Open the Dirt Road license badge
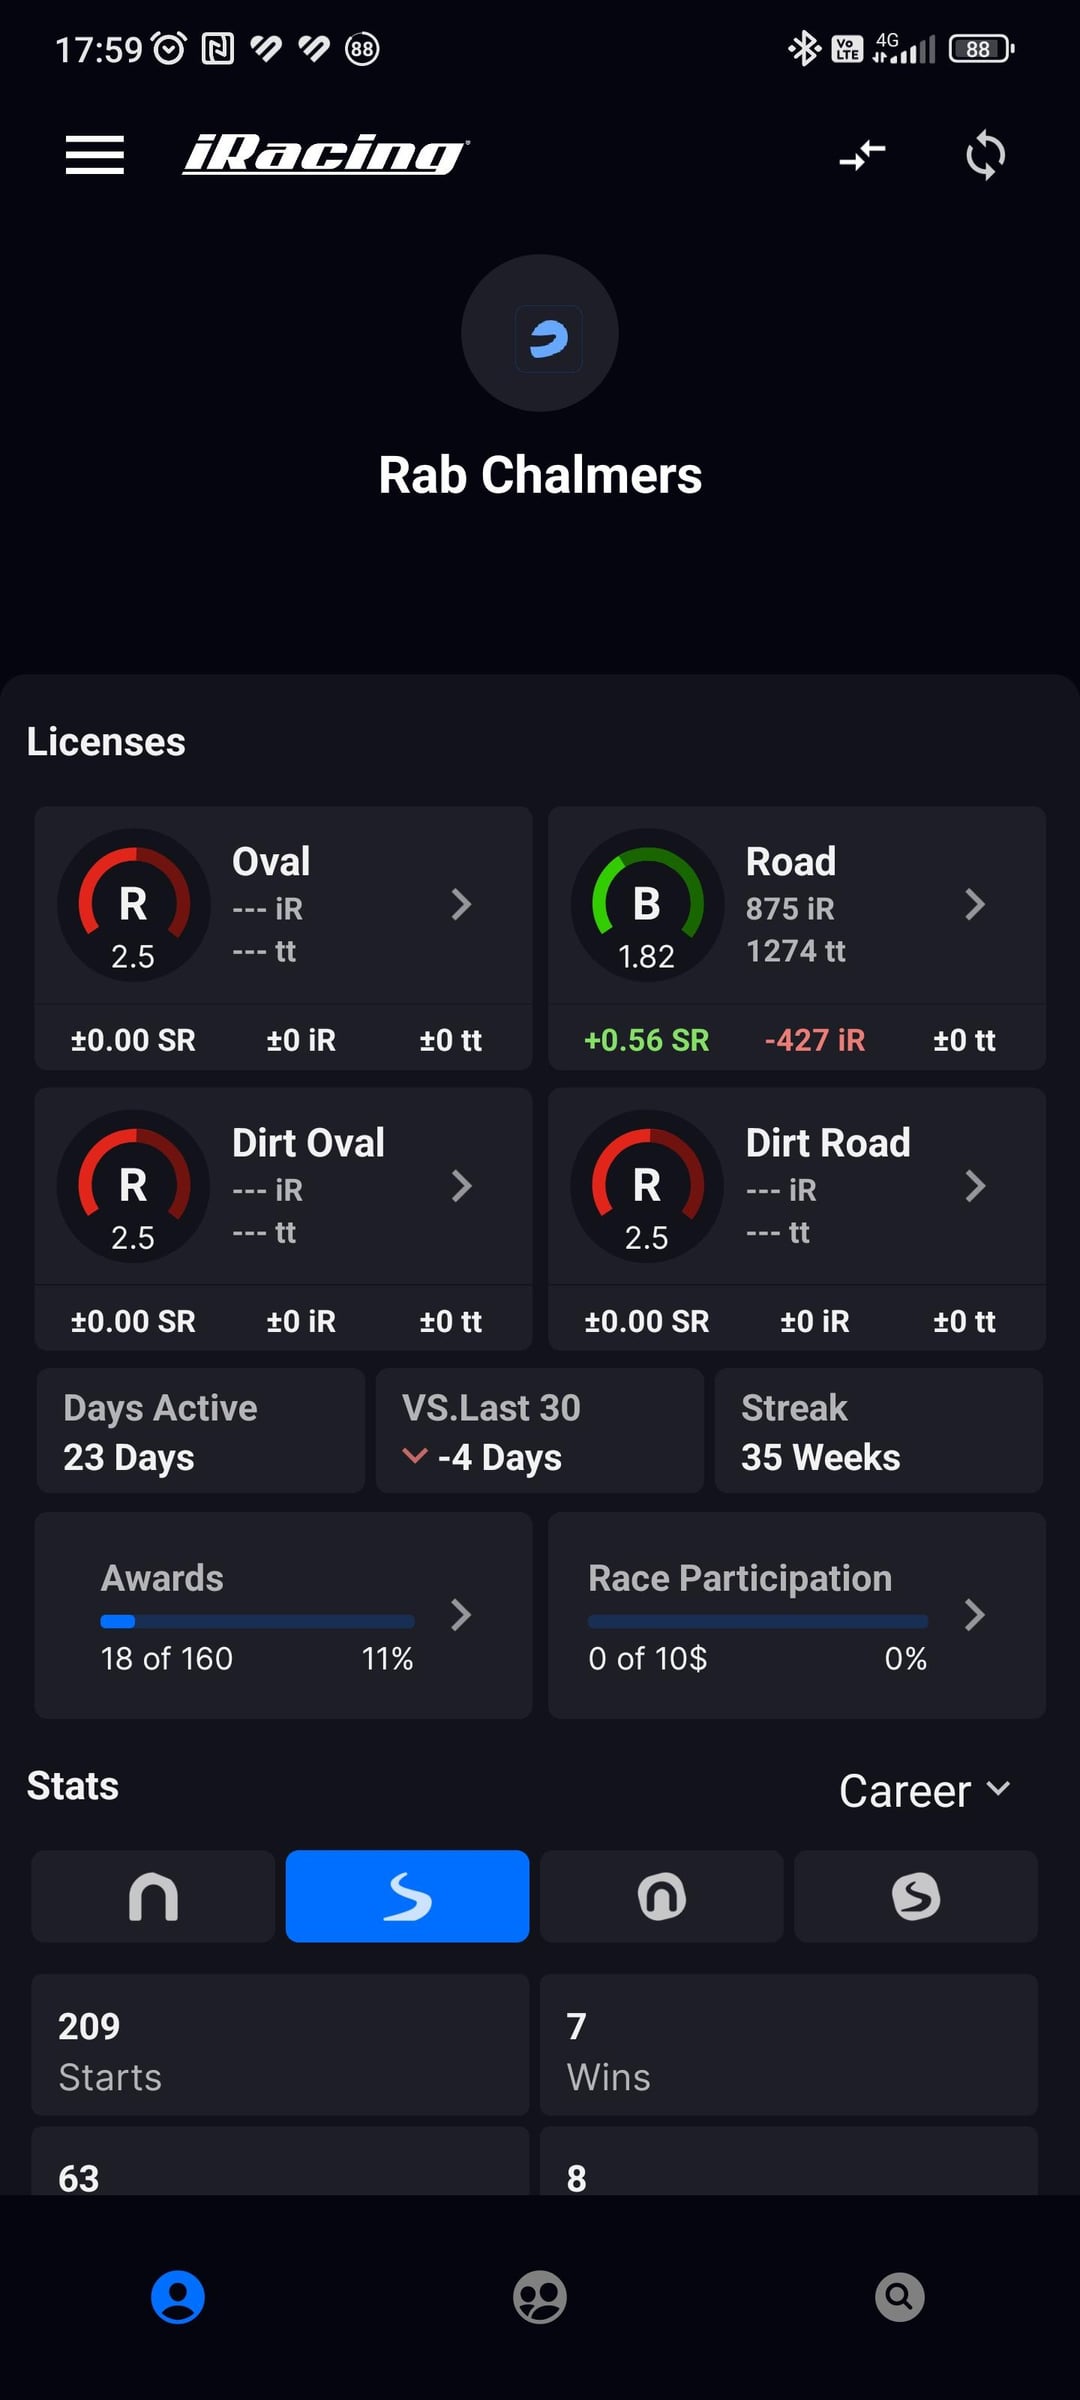Image resolution: width=1080 pixels, height=2400 pixels. (x=647, y=1186)
